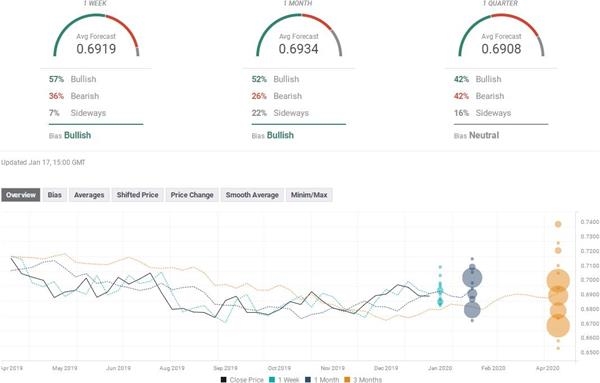Toggle the Close Price legend series
This screenshot has width=600, height=383.
(242, 380)
